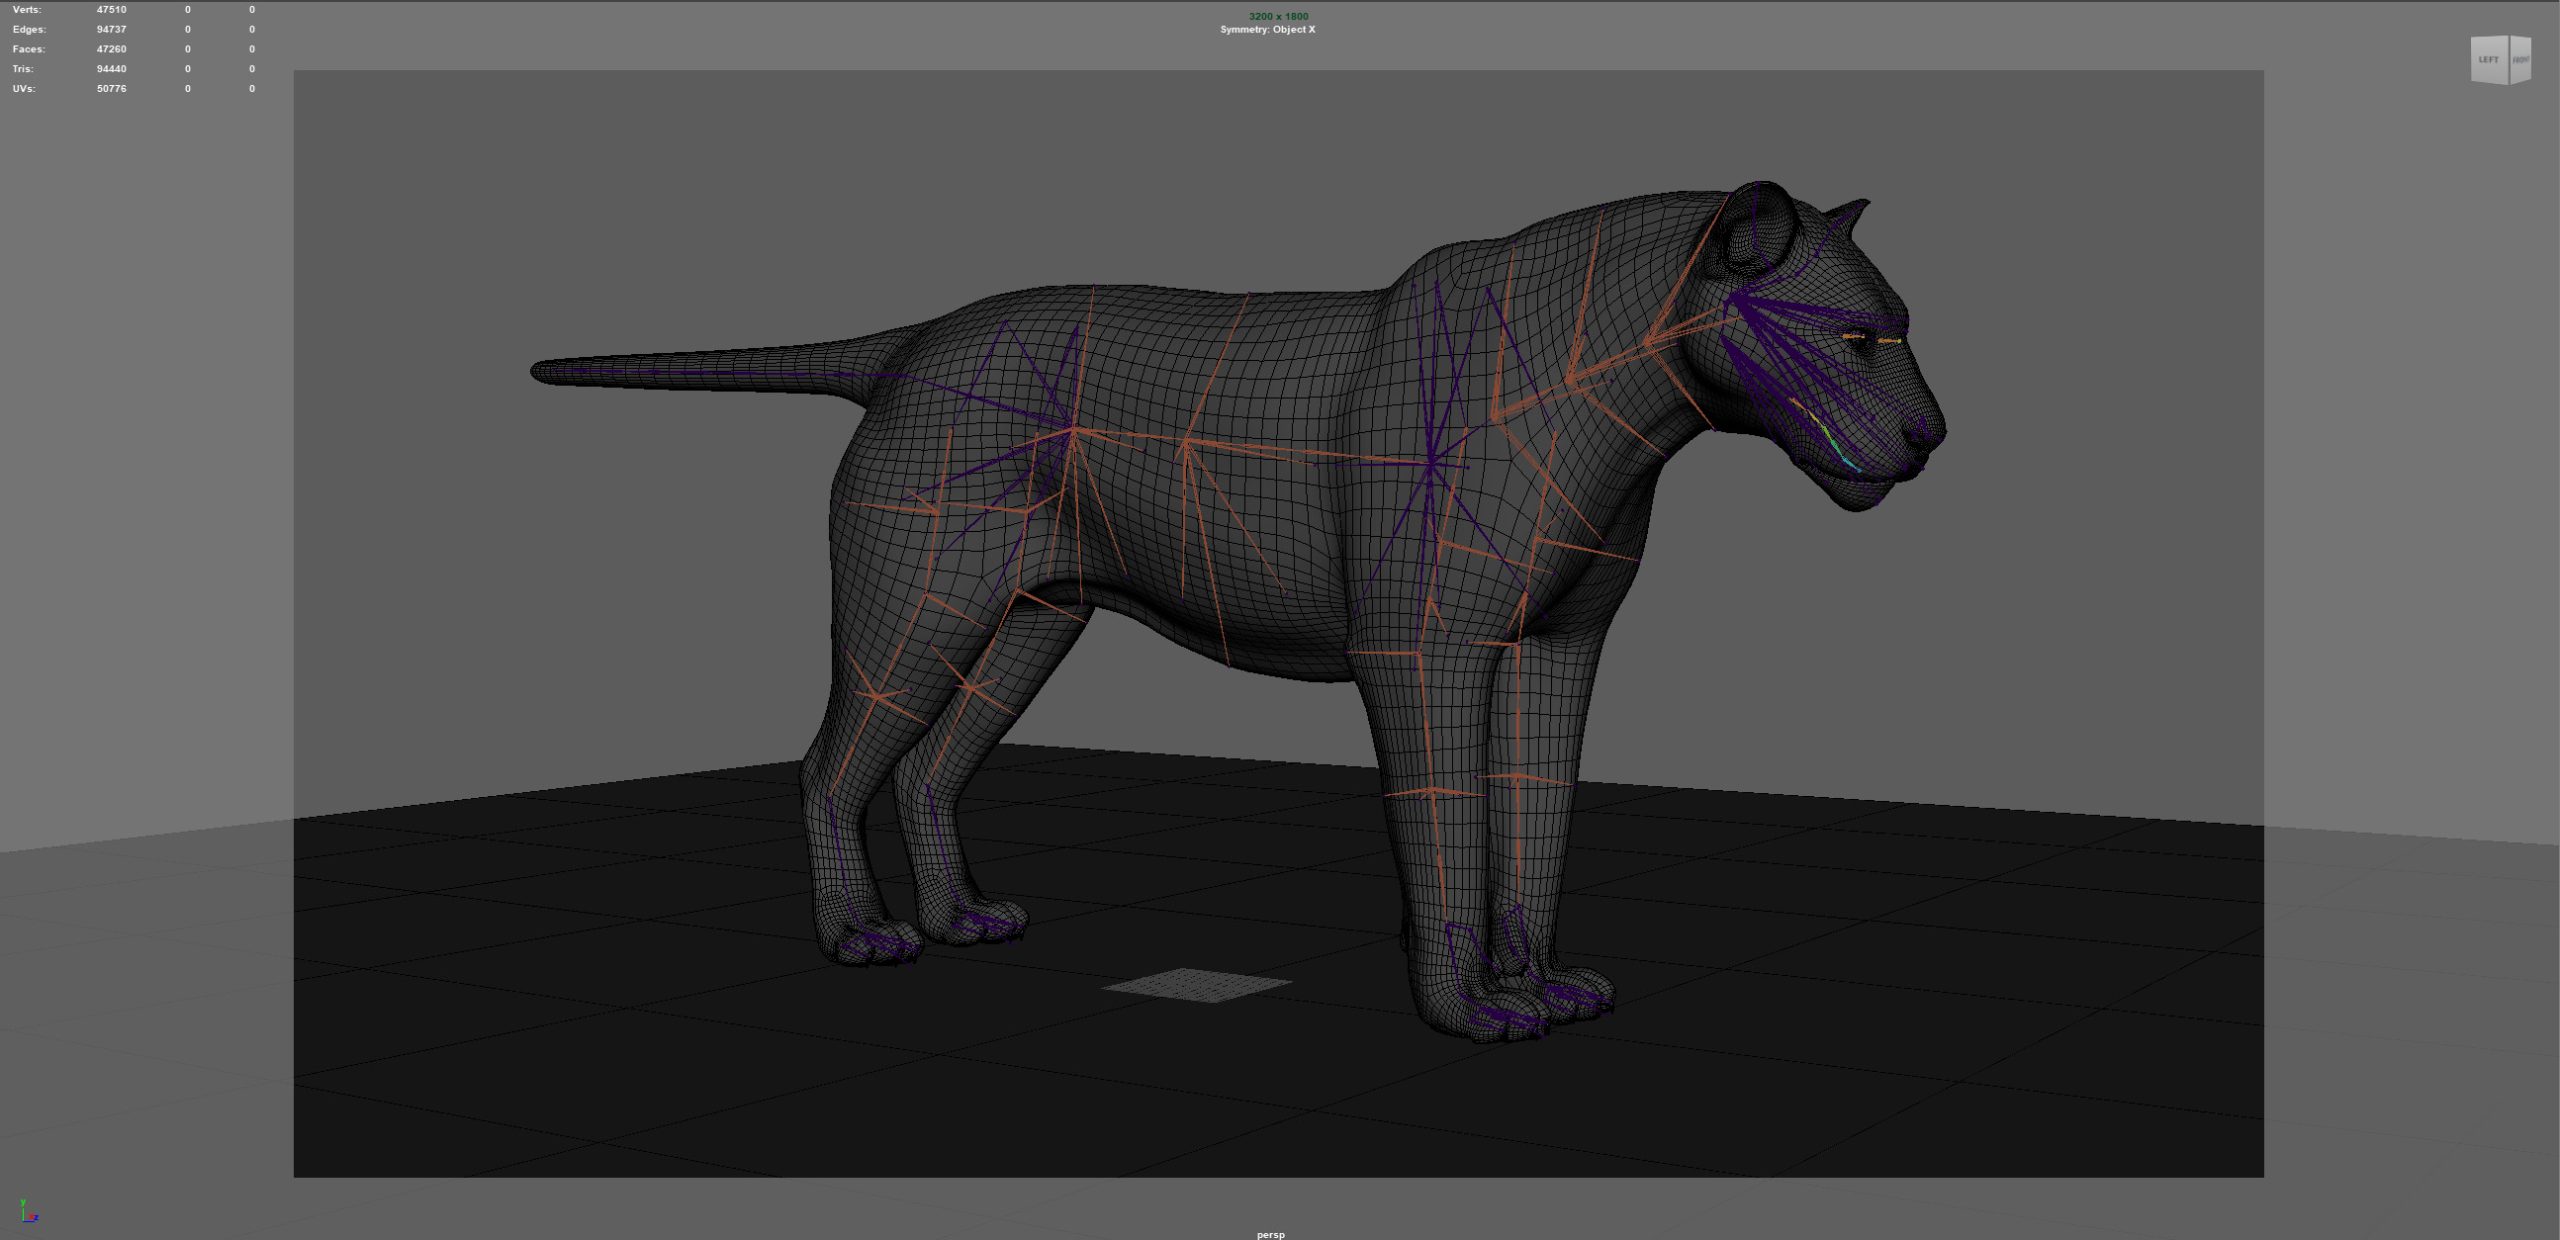Click the XYZ axis indicator icon
This screenshot has height=1240, width=2560.
point(28,1211)
